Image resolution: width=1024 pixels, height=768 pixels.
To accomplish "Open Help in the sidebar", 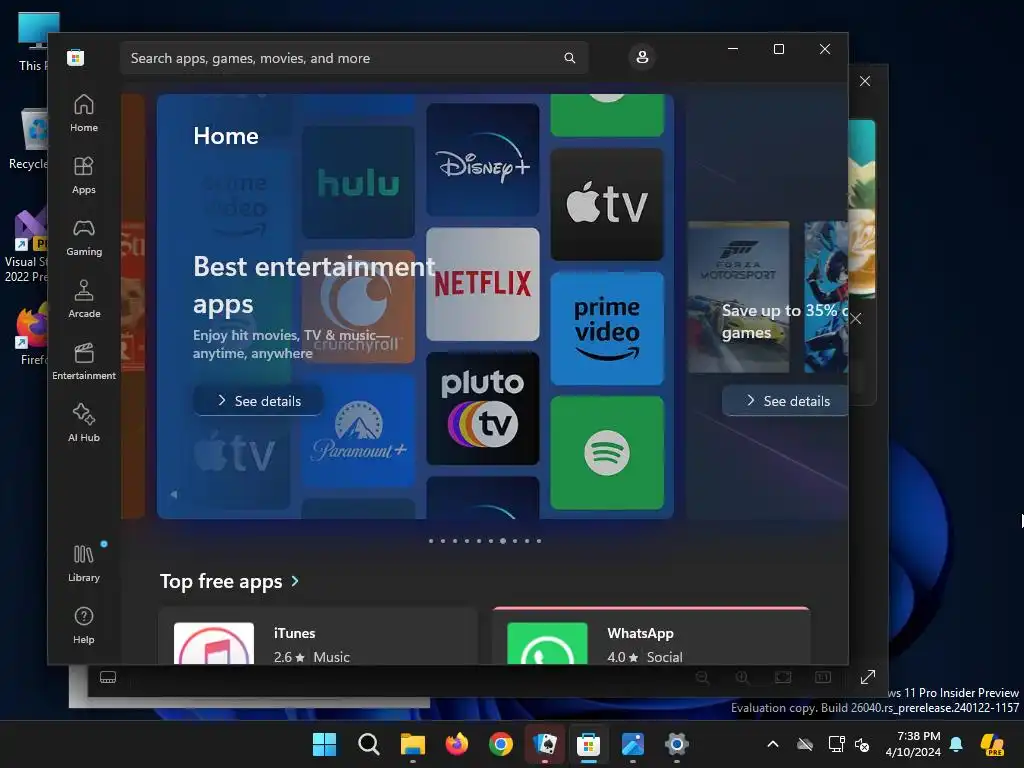I will (84, 626).
